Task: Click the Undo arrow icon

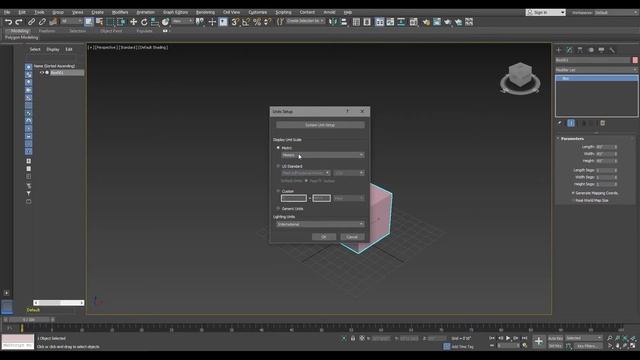Action: [8, 22]
